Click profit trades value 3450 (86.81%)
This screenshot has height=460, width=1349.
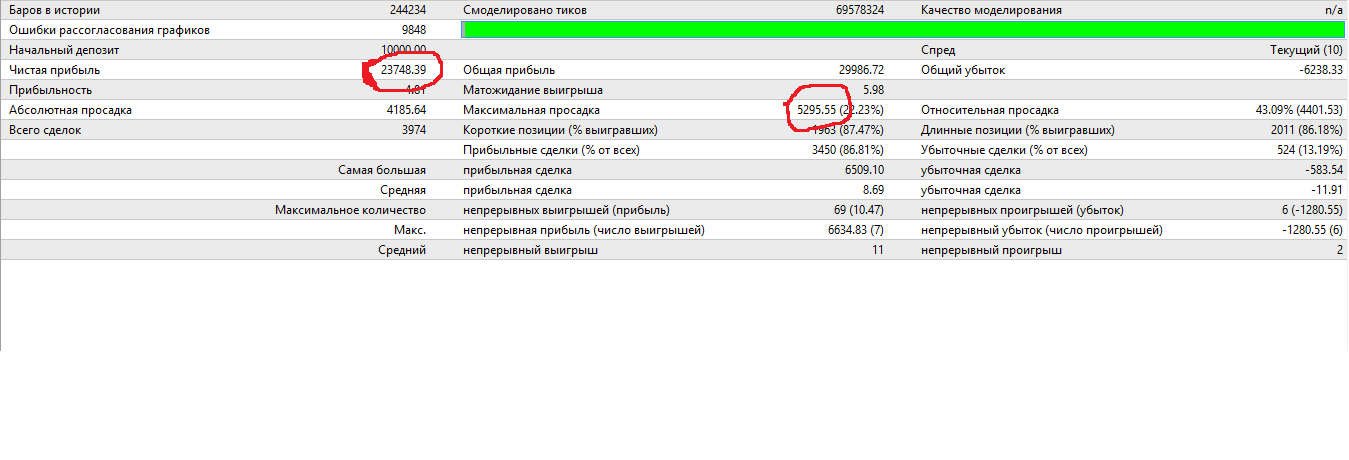point(846,150)
